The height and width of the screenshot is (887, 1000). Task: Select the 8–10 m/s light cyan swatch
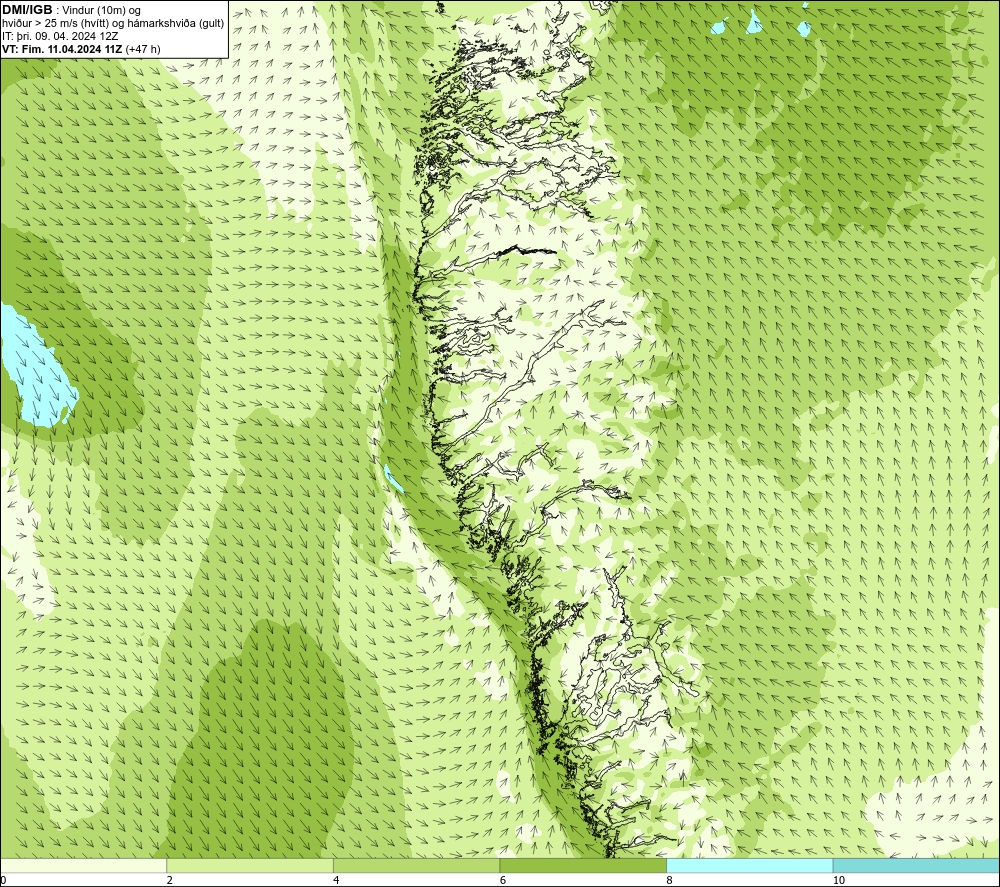pyautogui.click(x=749, y=865)
